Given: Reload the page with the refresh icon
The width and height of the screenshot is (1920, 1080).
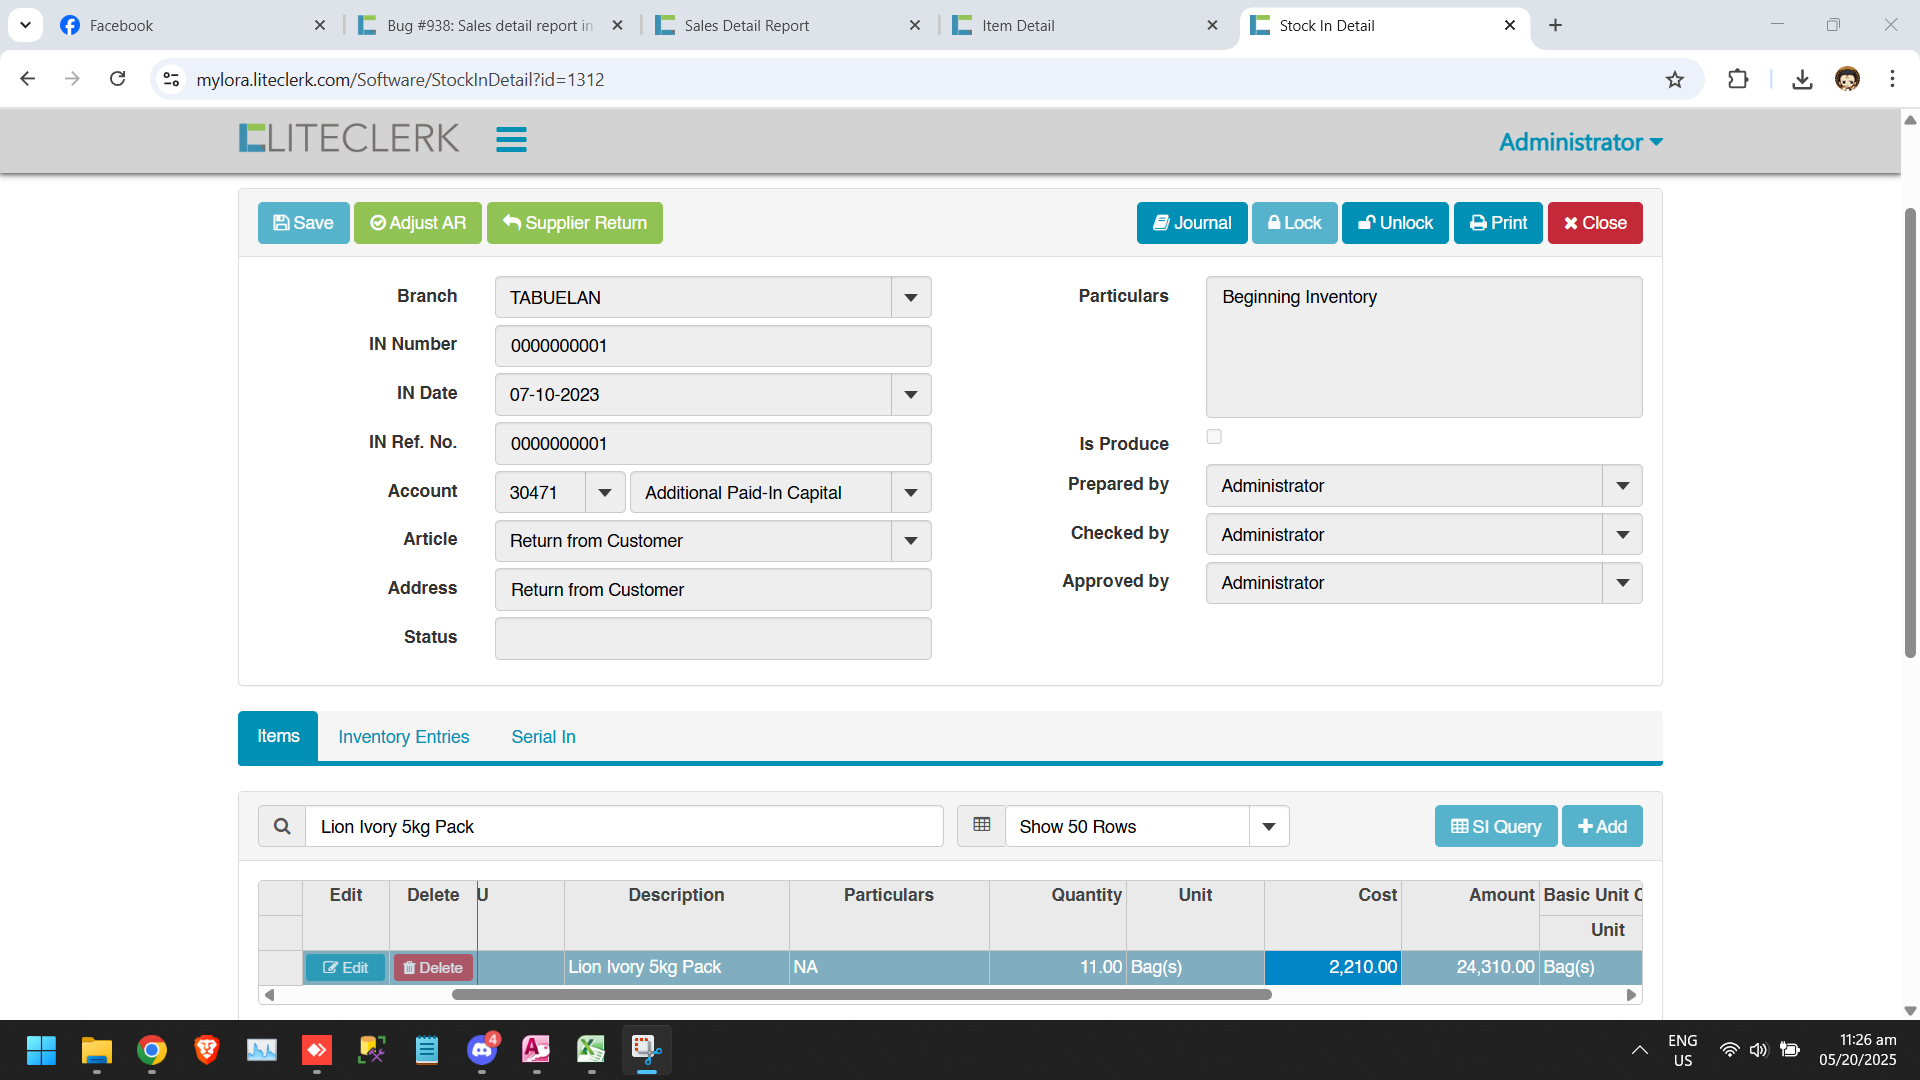Looking at the screenshot, I should click(x=118, y=79).
